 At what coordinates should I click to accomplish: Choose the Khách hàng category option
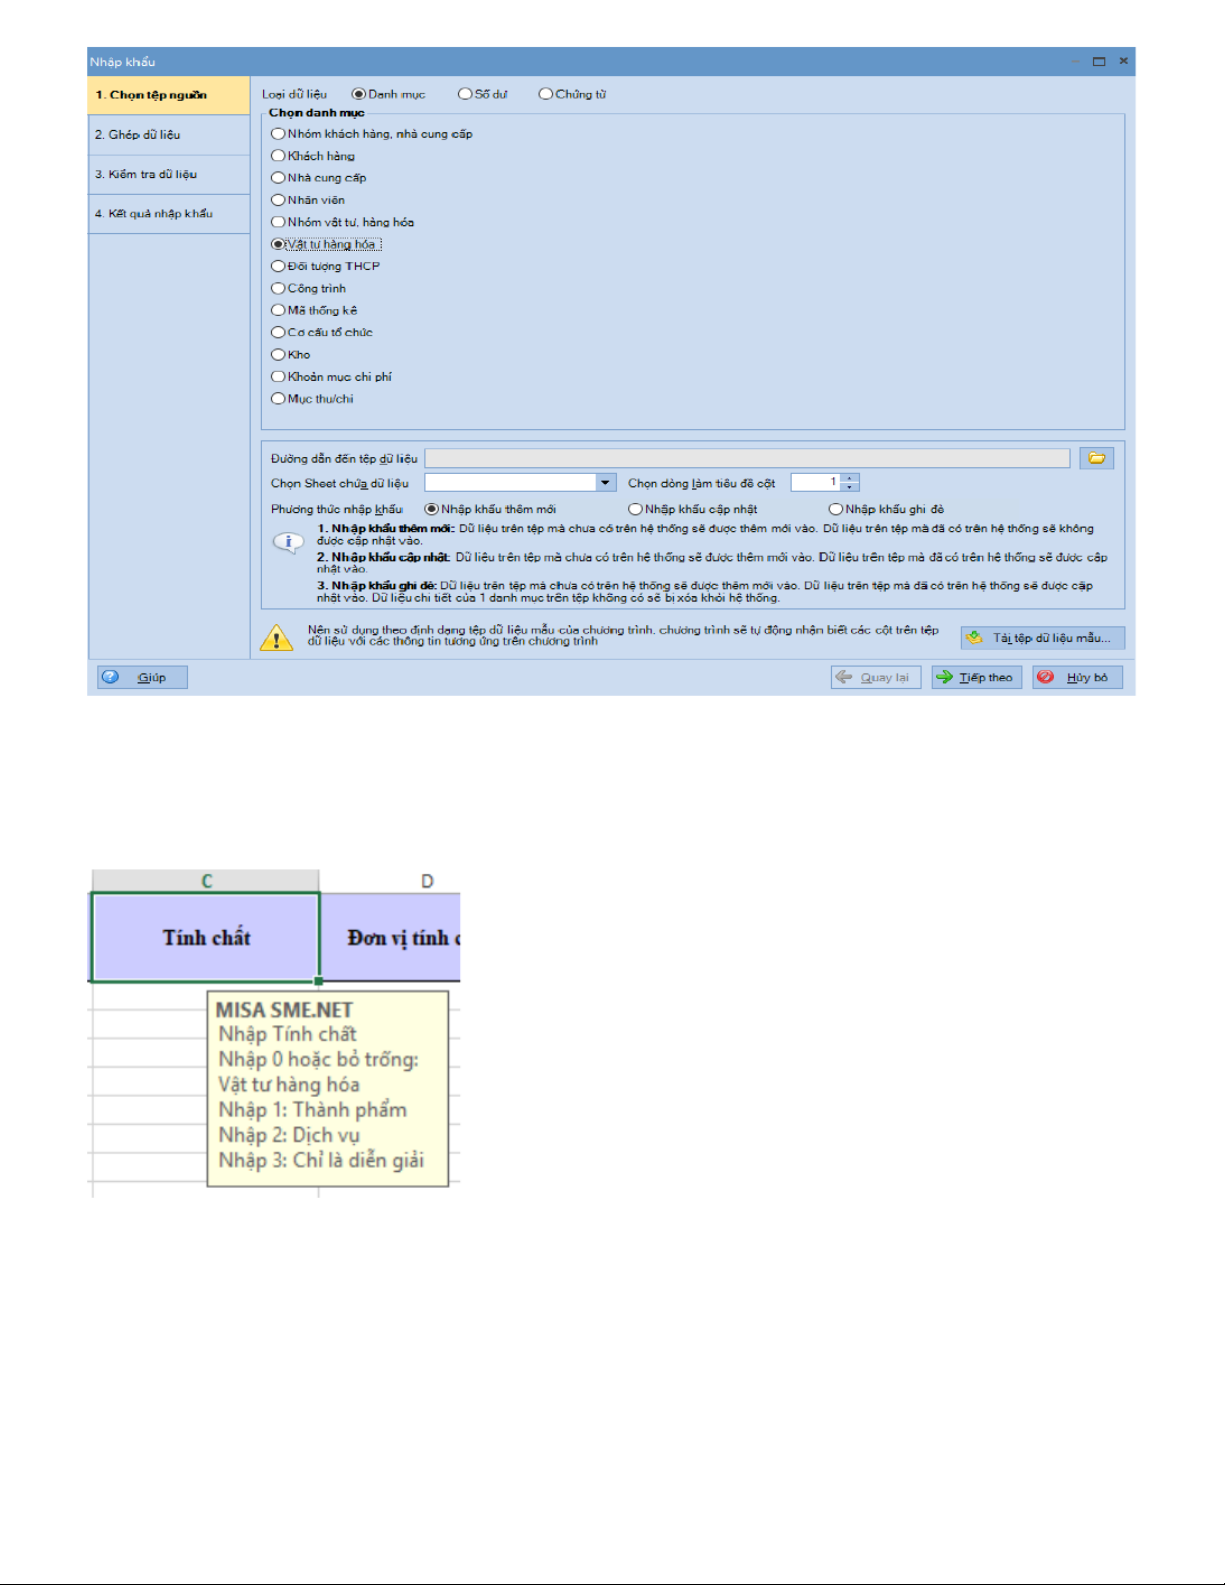[x=279, y=156]
